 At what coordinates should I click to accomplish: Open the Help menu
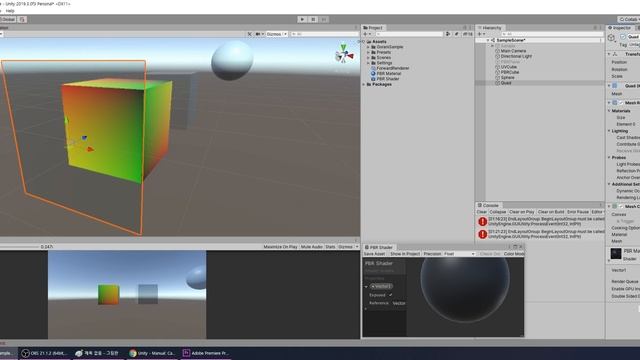pyautogui.click(x=10, y=11)
